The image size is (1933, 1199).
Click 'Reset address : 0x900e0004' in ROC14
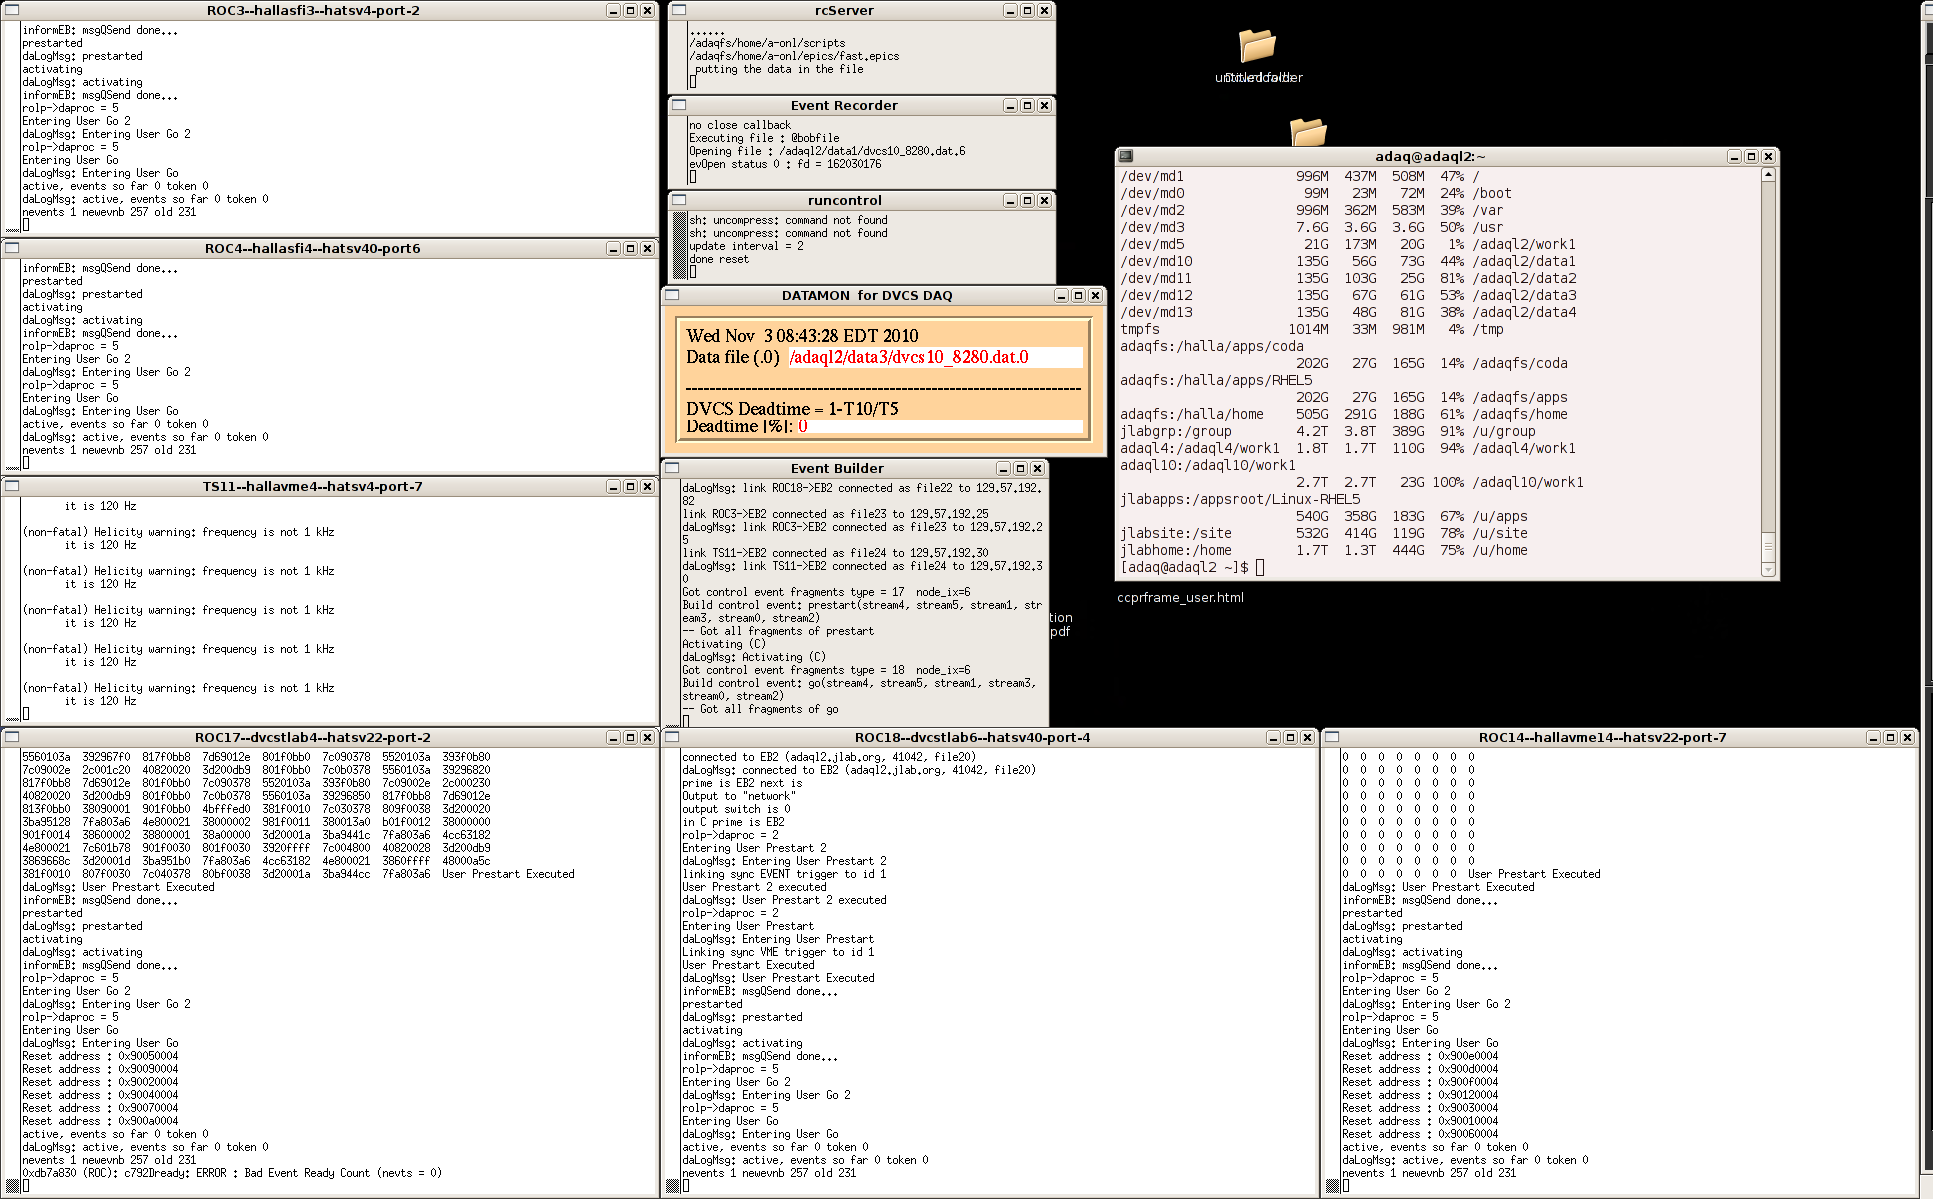1420,1056
